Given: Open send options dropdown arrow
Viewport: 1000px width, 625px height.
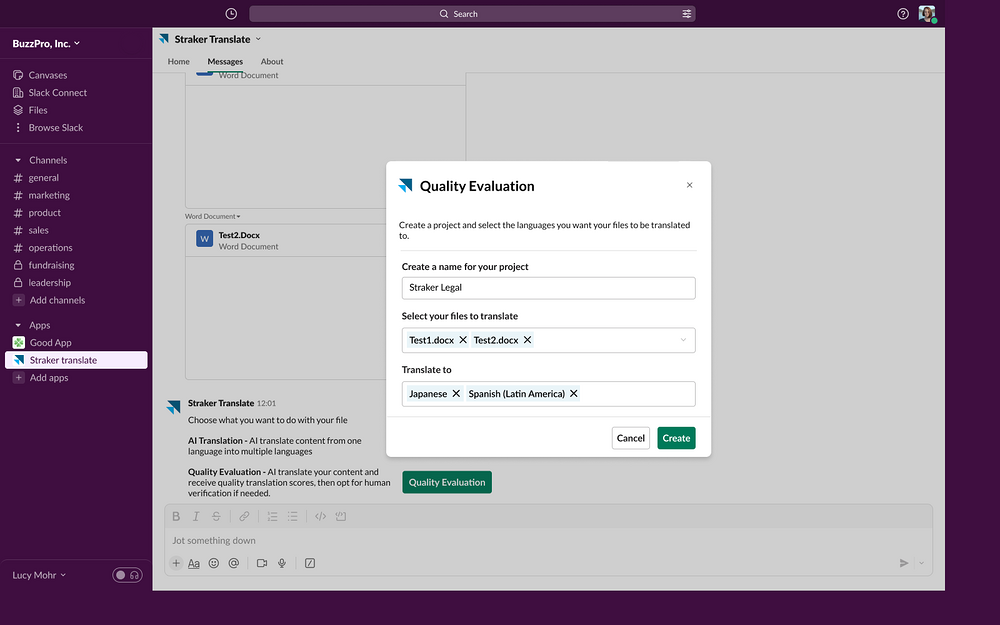Looking at the screenshot, I should point(922,563).
